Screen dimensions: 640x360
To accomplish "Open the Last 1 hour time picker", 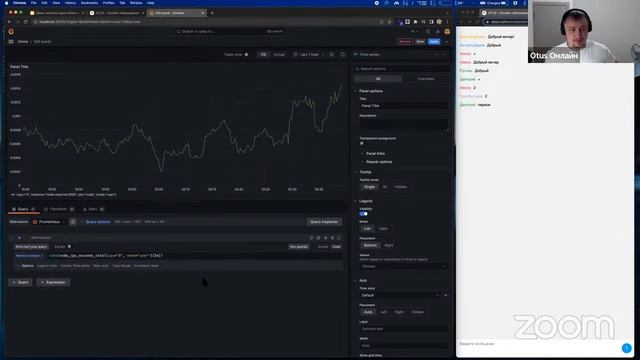I will [x=308, y=54].
